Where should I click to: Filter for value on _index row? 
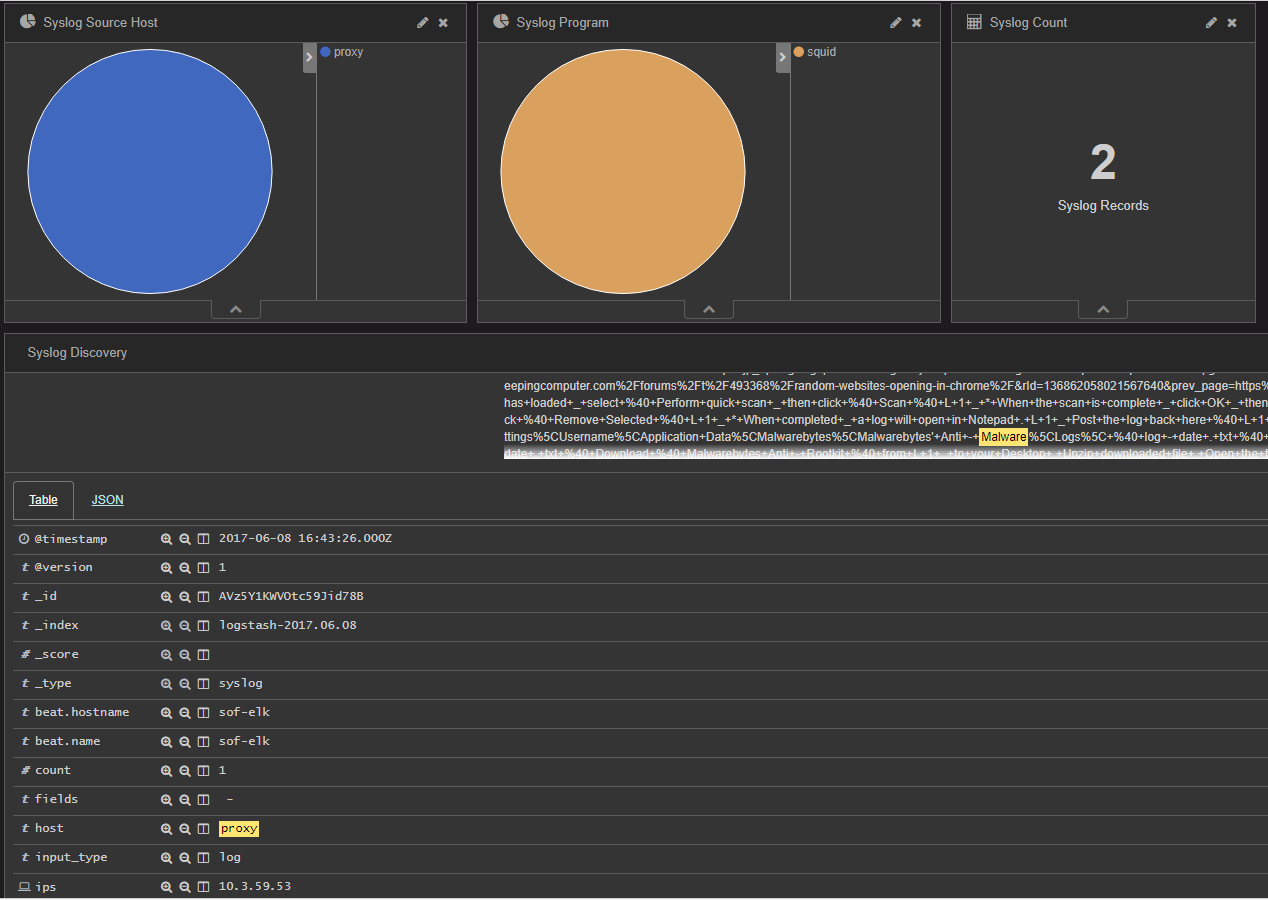click(167, 626)
